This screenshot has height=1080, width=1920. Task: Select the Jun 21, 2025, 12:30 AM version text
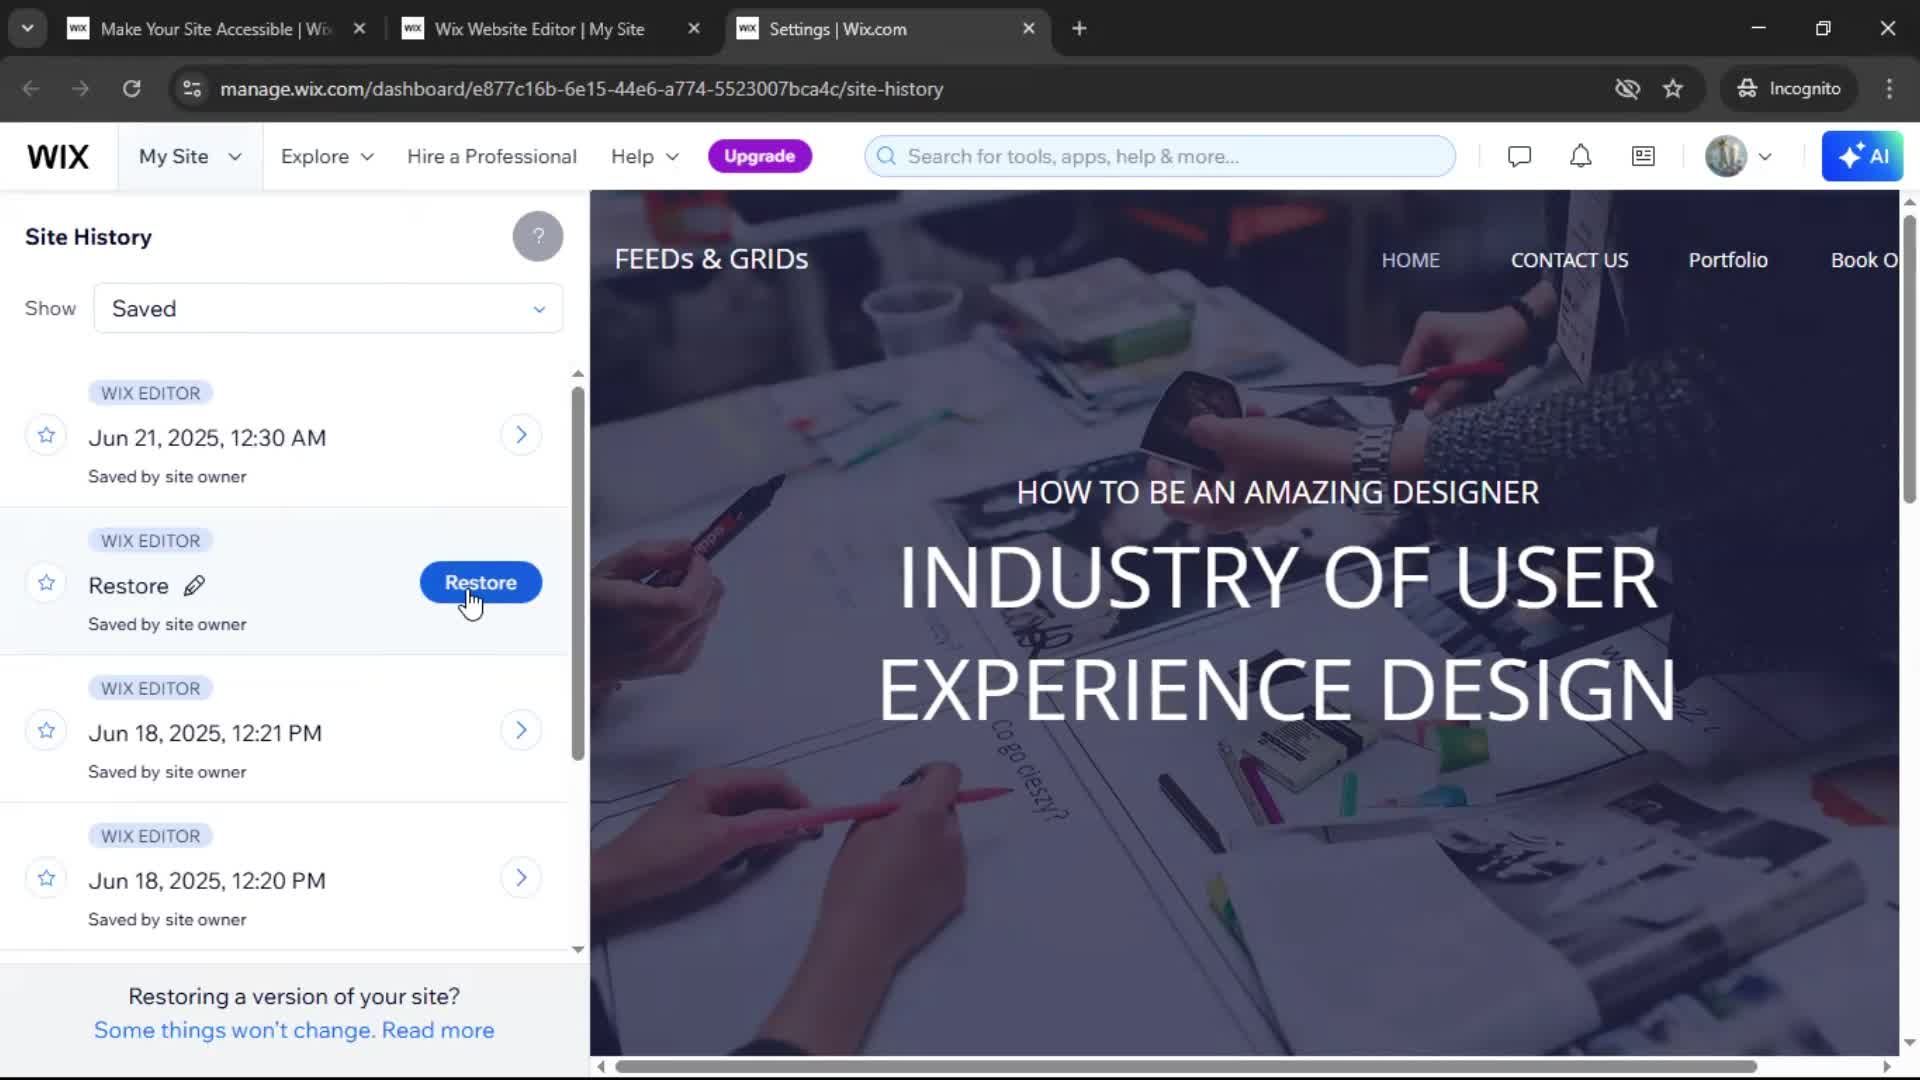(207, 438)
